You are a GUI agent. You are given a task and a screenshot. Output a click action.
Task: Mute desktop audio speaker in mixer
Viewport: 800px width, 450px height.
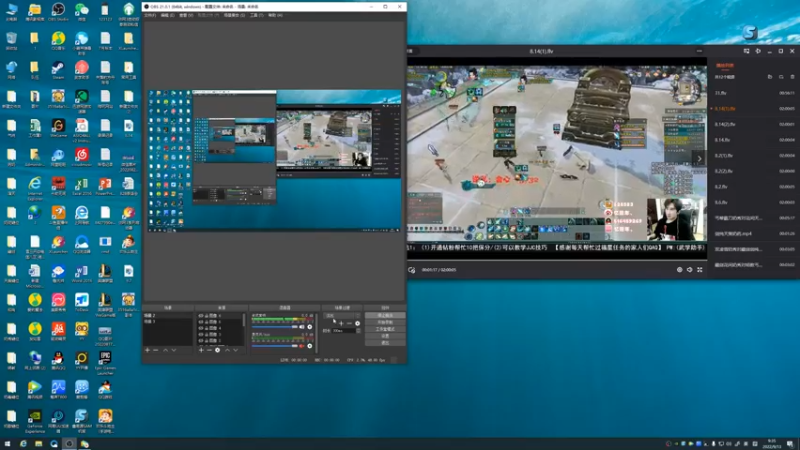302,327
